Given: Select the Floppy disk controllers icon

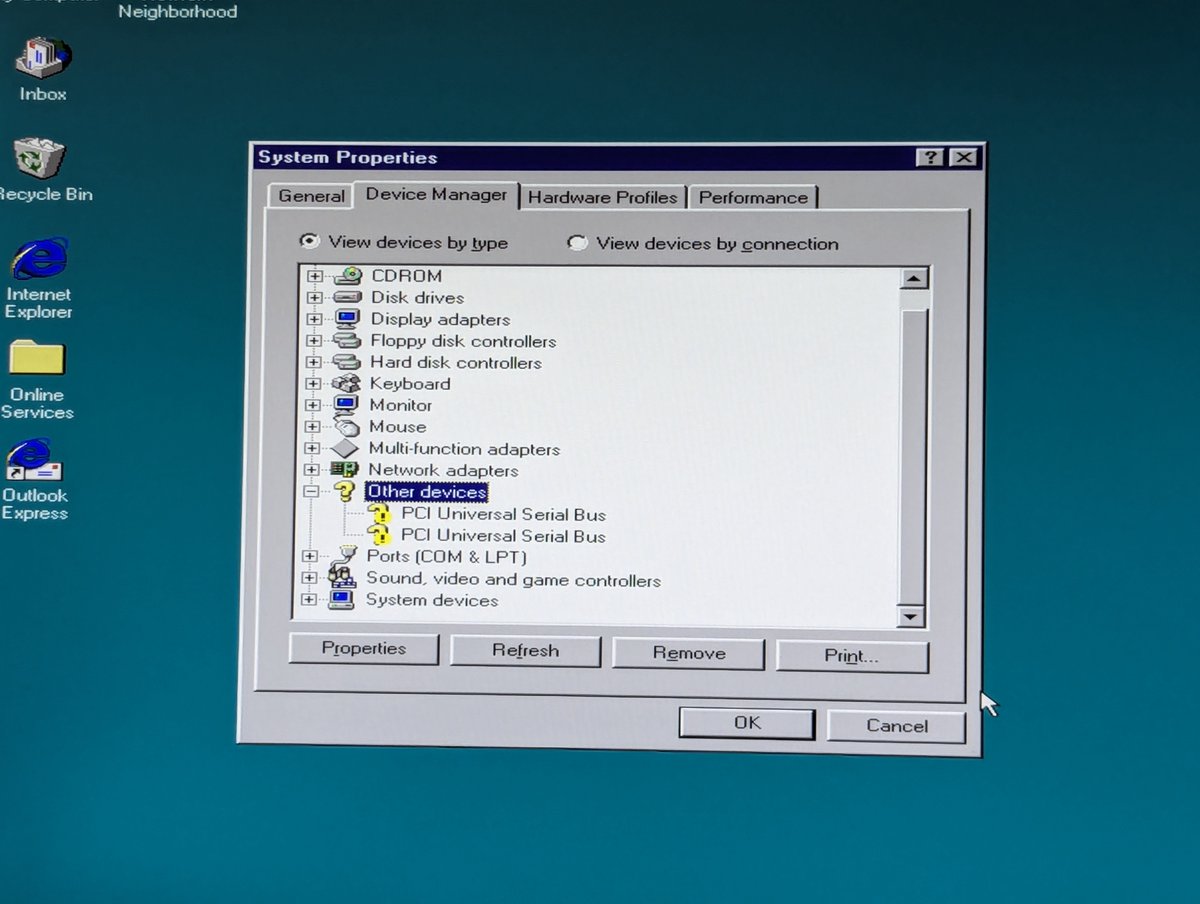Looking at the screenshot, I should (x=347, y=341).
